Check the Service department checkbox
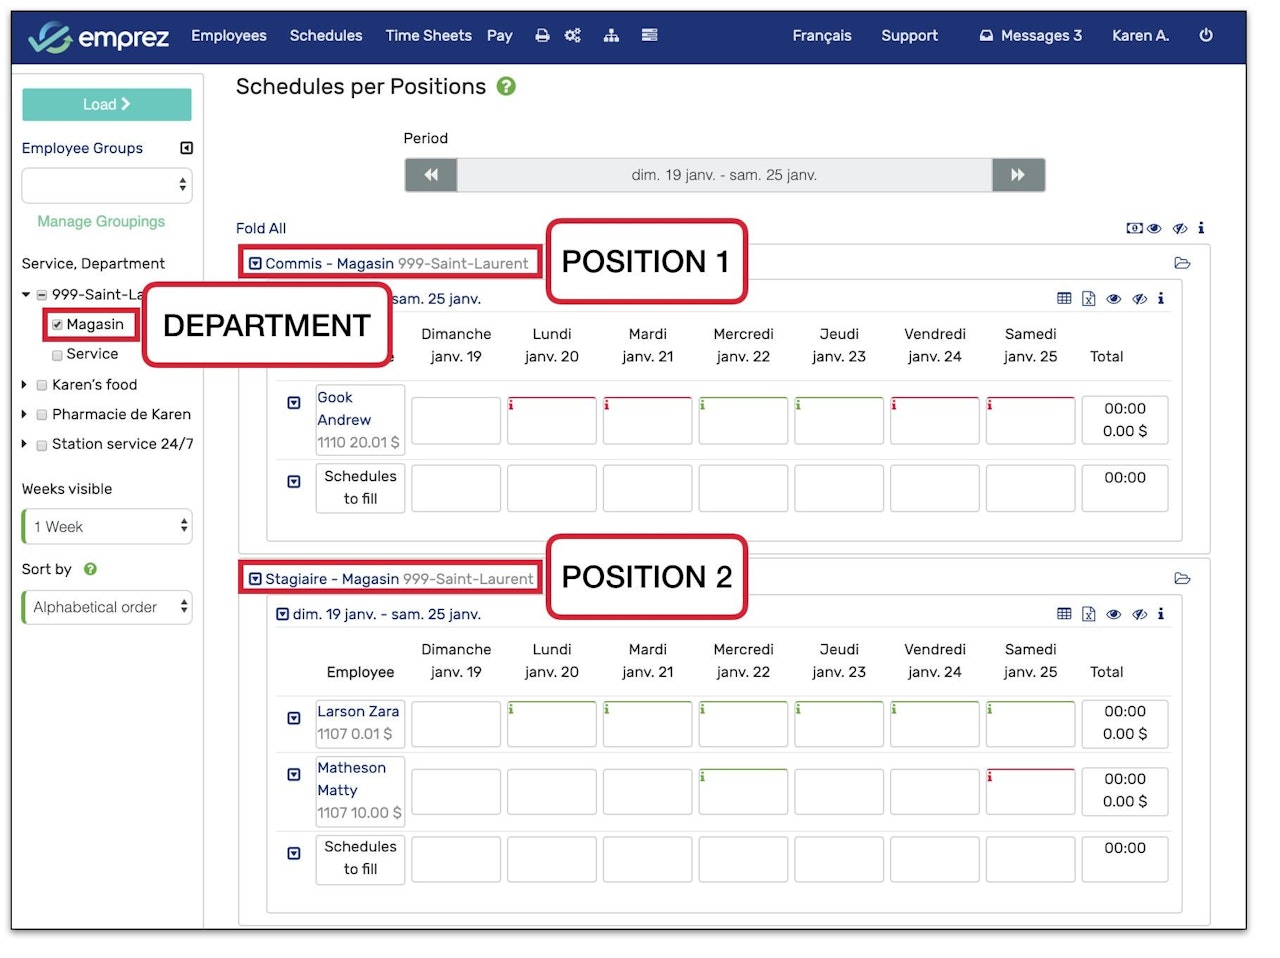 tap(57, 355)
